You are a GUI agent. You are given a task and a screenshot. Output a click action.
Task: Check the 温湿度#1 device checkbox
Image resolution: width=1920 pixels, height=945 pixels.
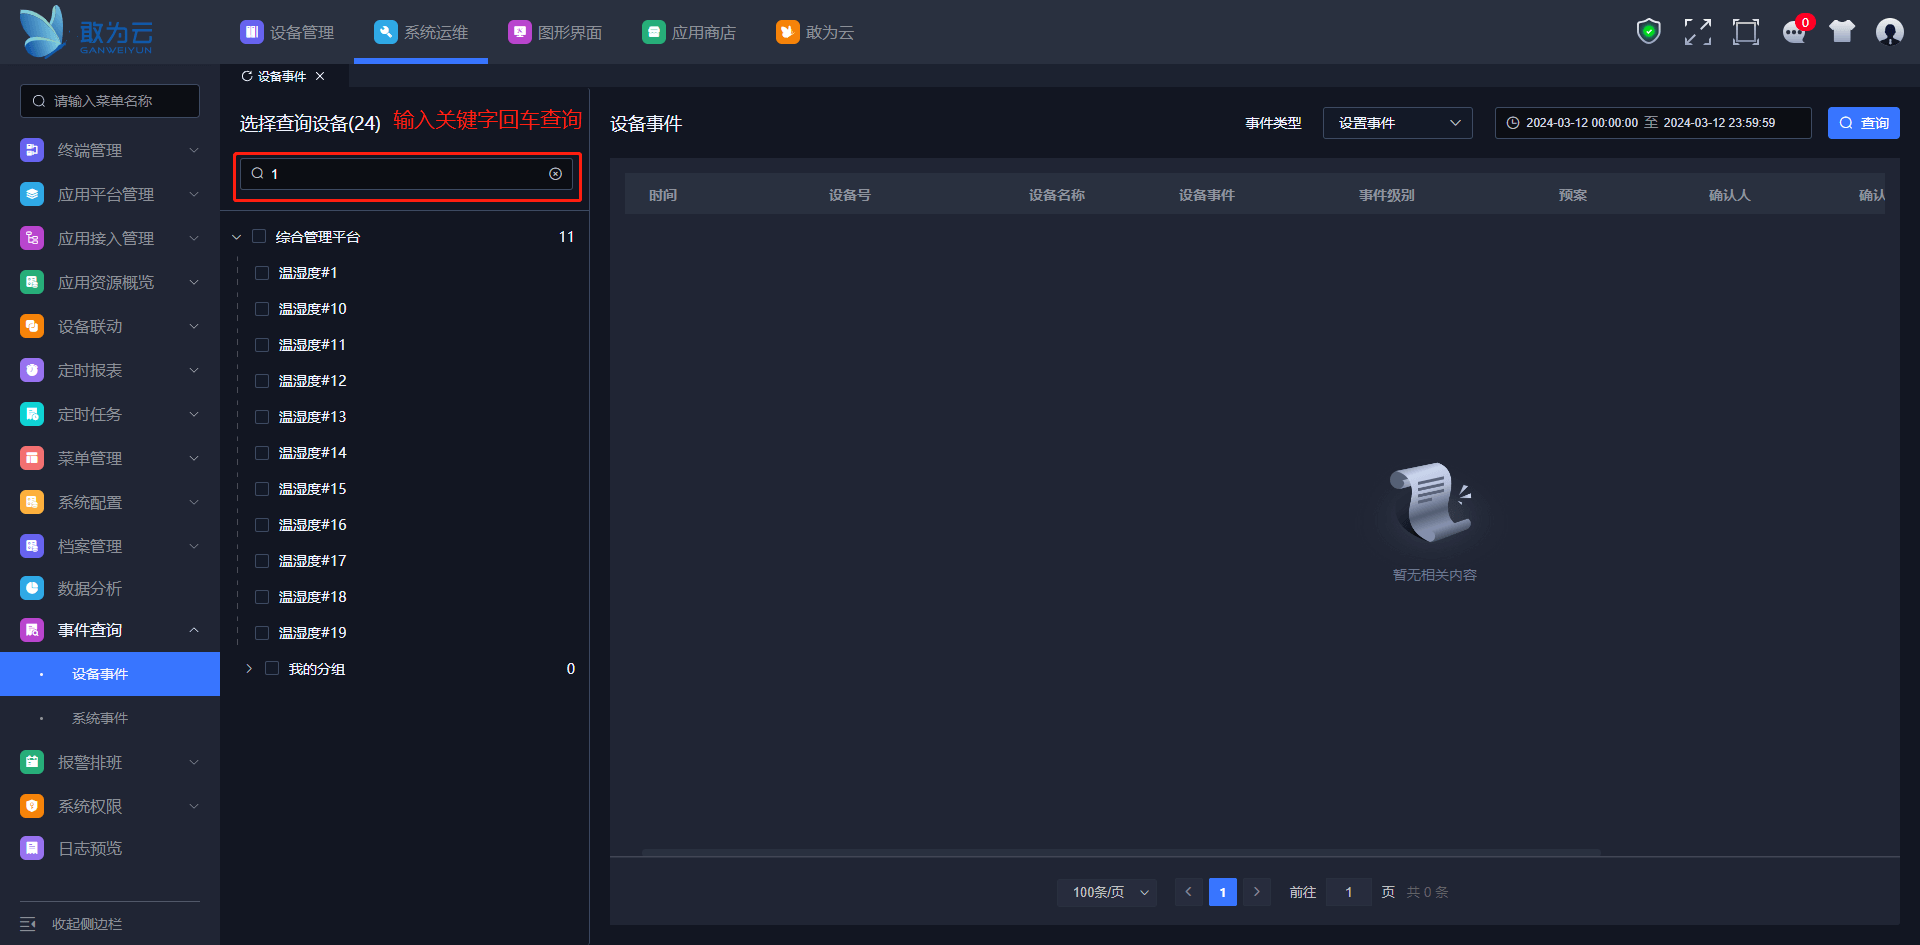click(262, 273)
